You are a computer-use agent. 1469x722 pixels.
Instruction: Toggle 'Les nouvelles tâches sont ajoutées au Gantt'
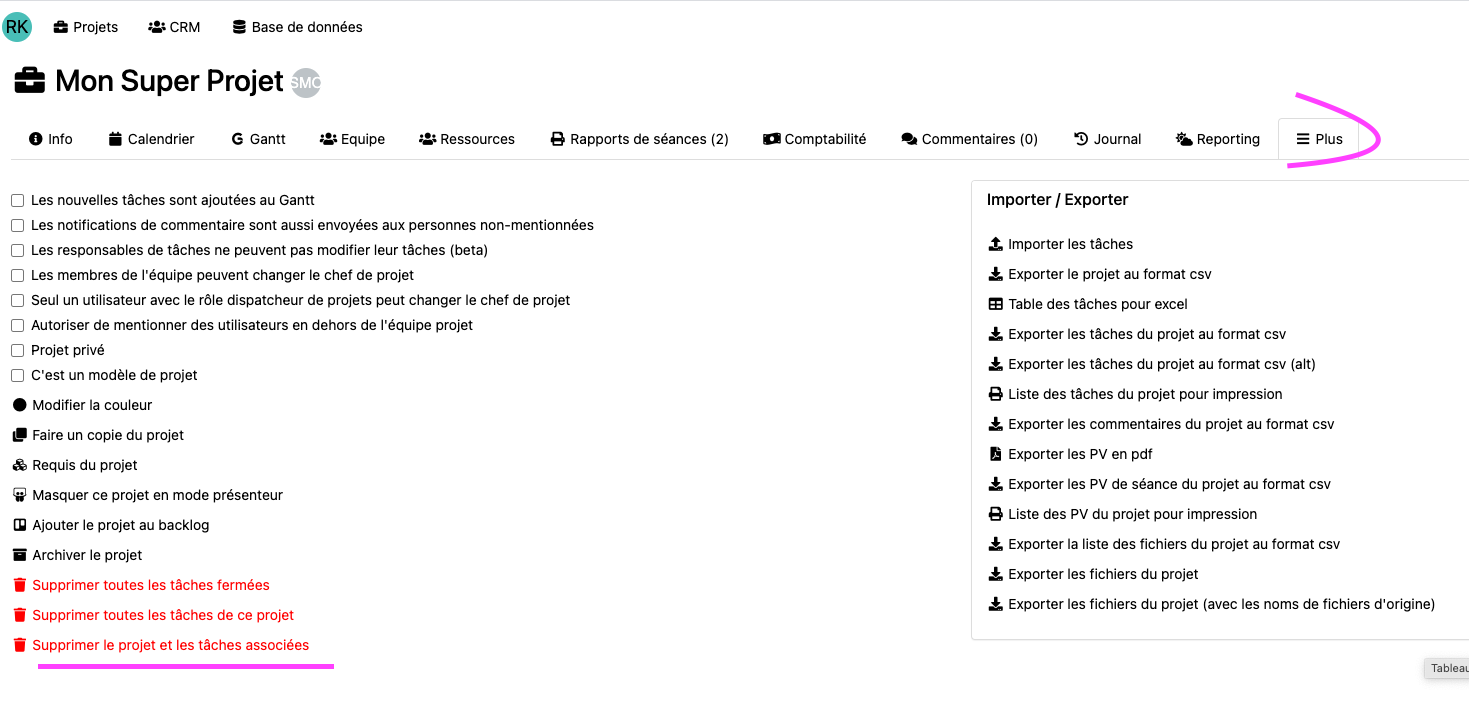point(18,201)
